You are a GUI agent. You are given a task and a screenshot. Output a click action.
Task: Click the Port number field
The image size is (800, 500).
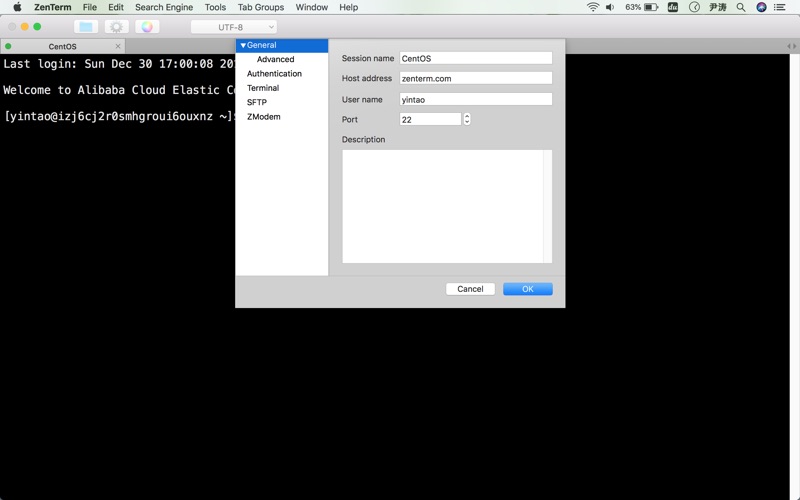(430, 119)
